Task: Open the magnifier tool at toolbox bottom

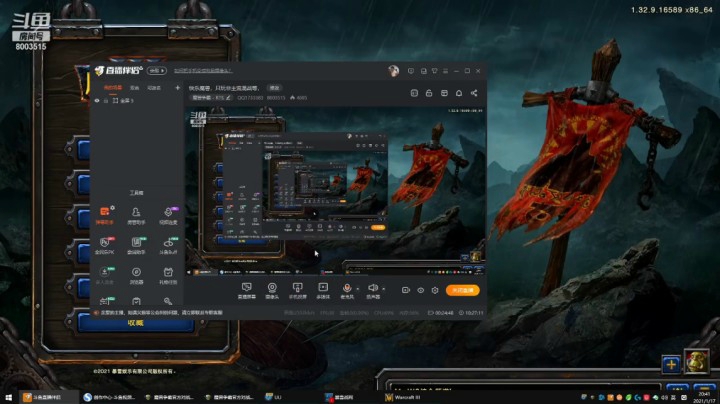Action: click(168, 301)
